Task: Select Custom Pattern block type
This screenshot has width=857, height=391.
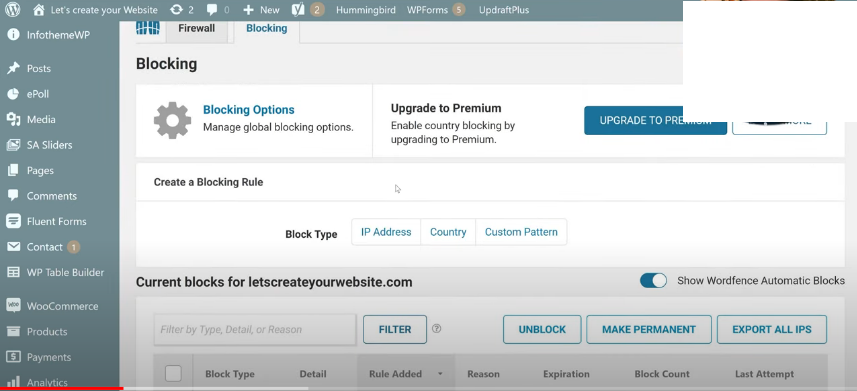Action: [521, 232]
